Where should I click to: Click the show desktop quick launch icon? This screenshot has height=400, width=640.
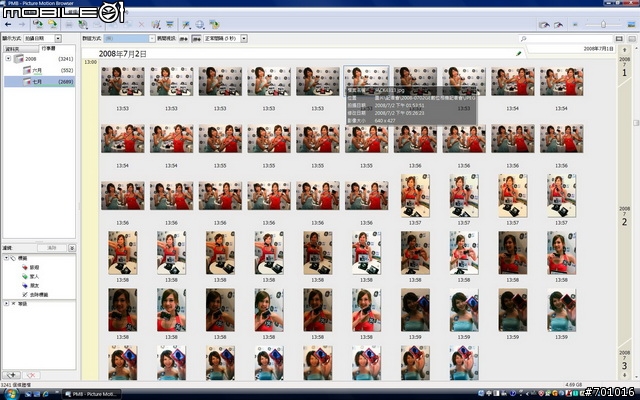[x=28, y=394]
